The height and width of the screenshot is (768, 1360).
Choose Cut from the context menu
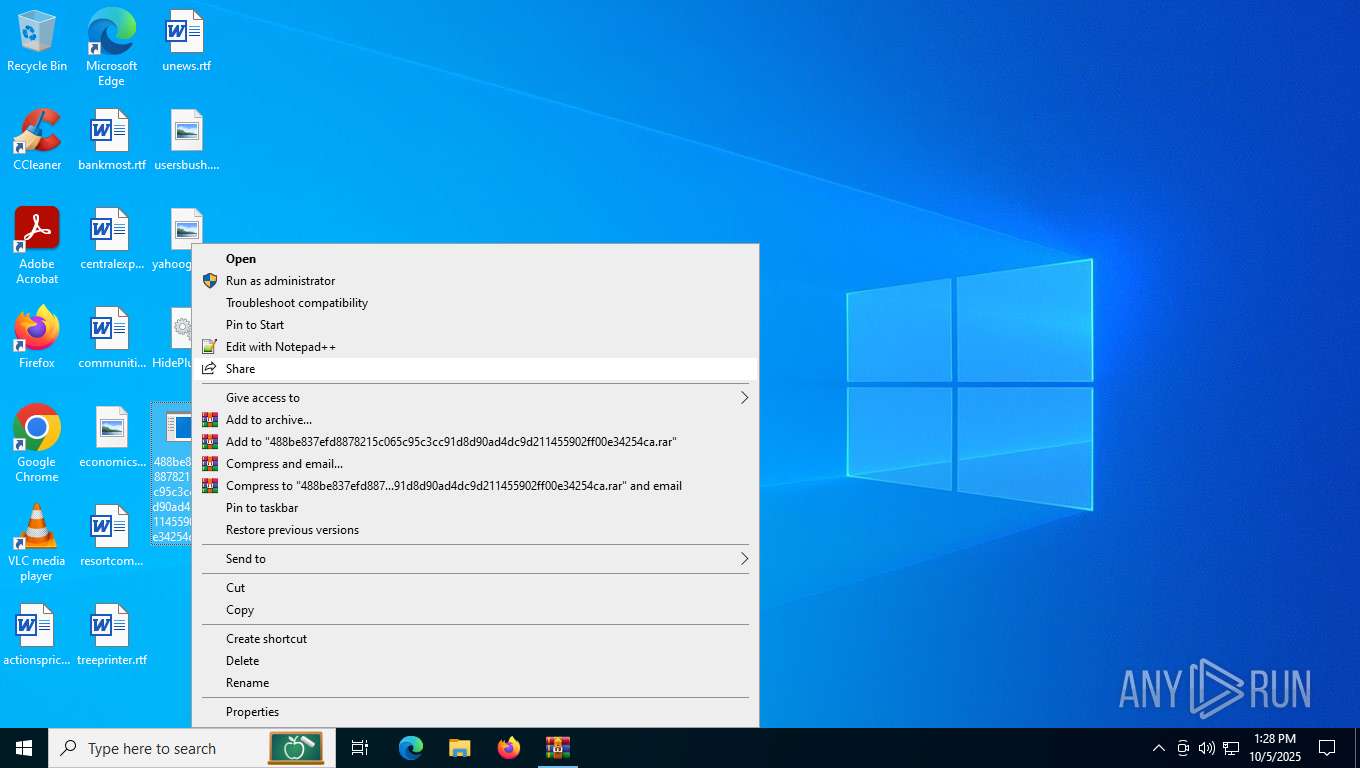[x=475, y=588]
